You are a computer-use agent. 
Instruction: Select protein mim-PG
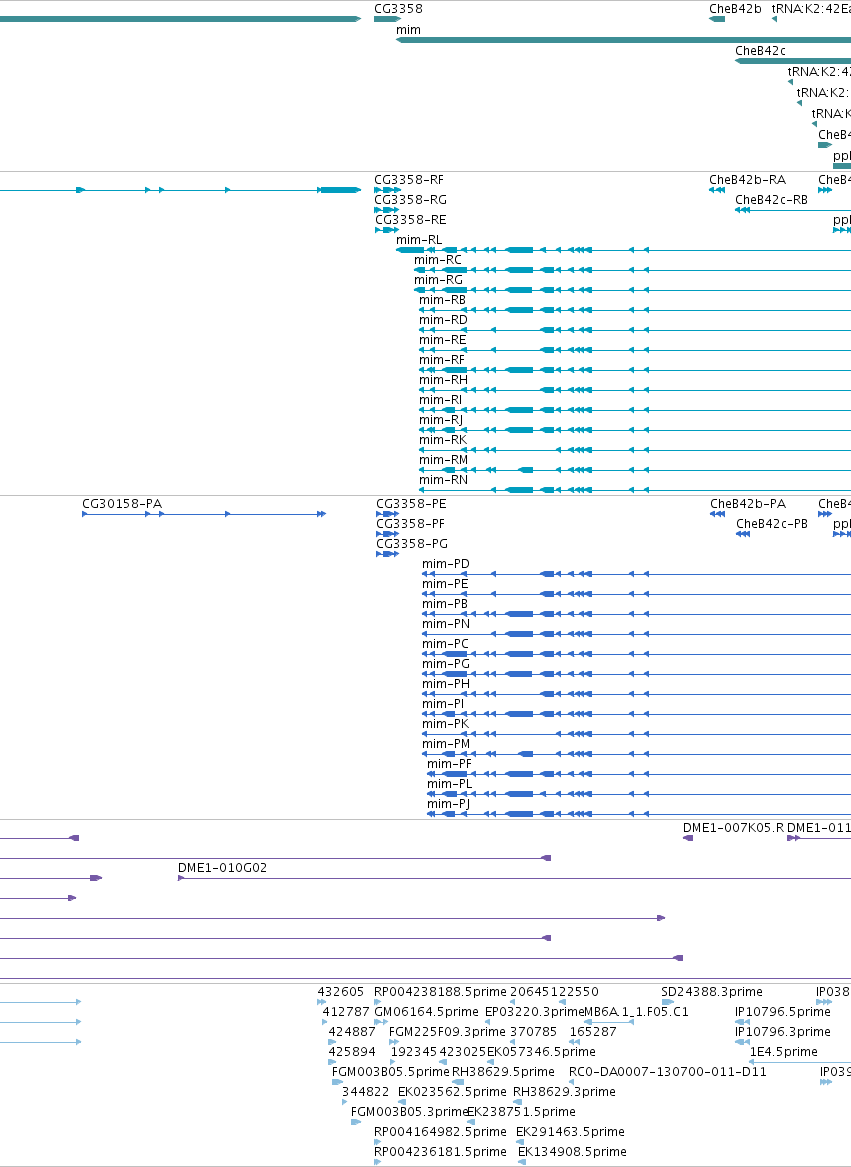[445, 665]
